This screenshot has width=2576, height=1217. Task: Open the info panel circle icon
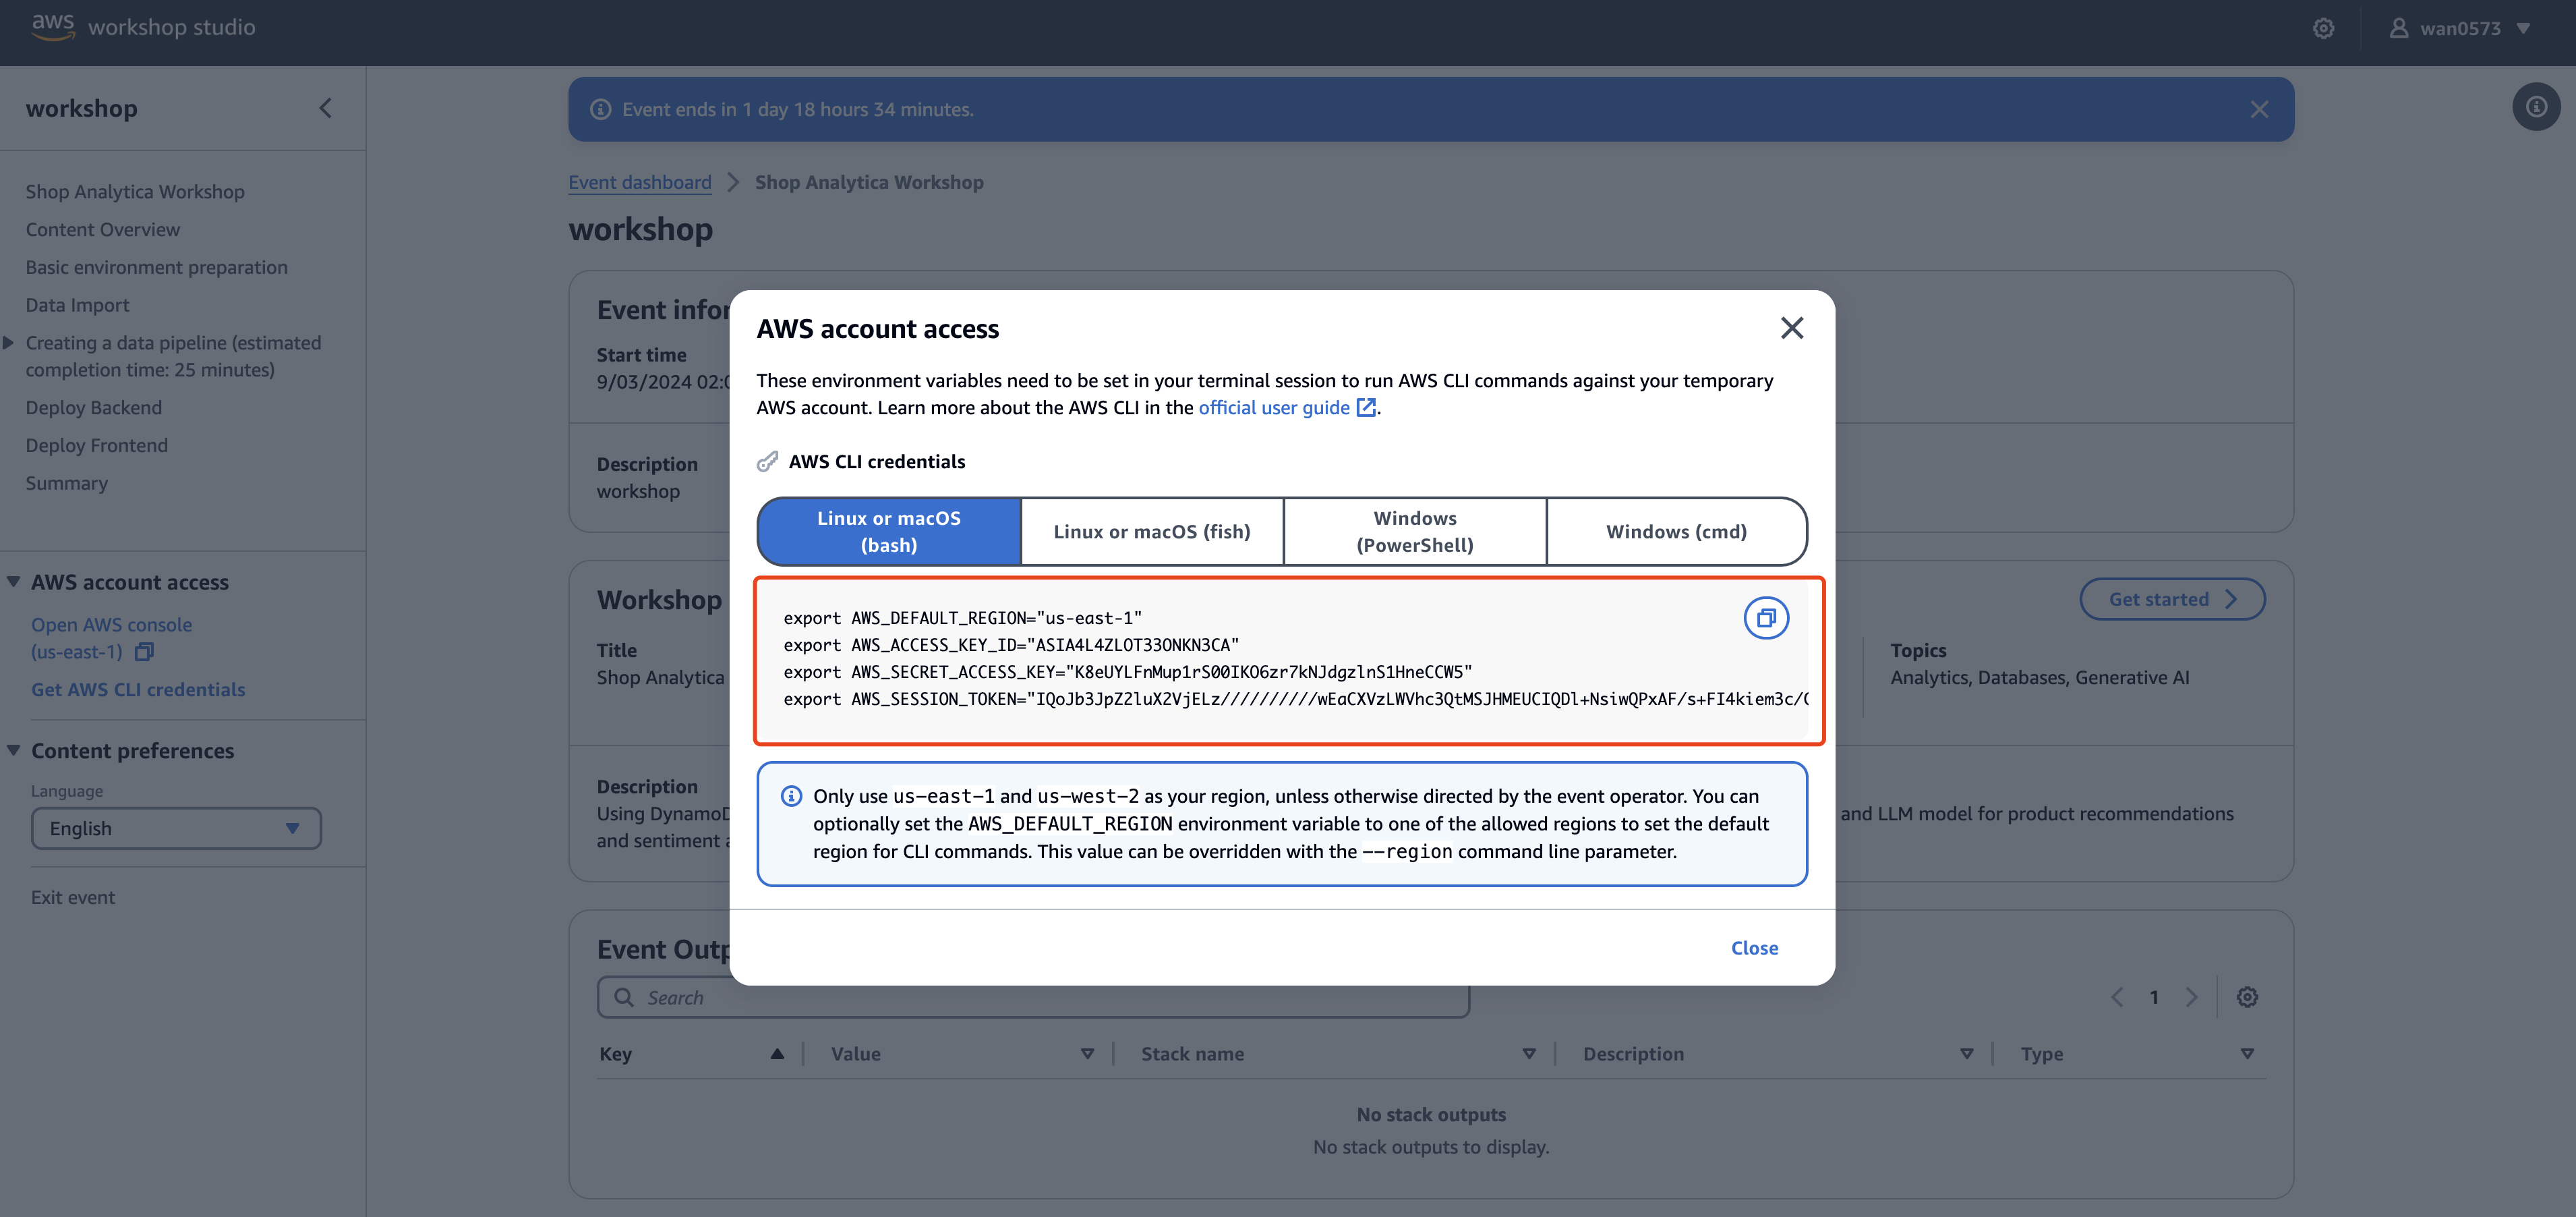(x=2535, y=107)
